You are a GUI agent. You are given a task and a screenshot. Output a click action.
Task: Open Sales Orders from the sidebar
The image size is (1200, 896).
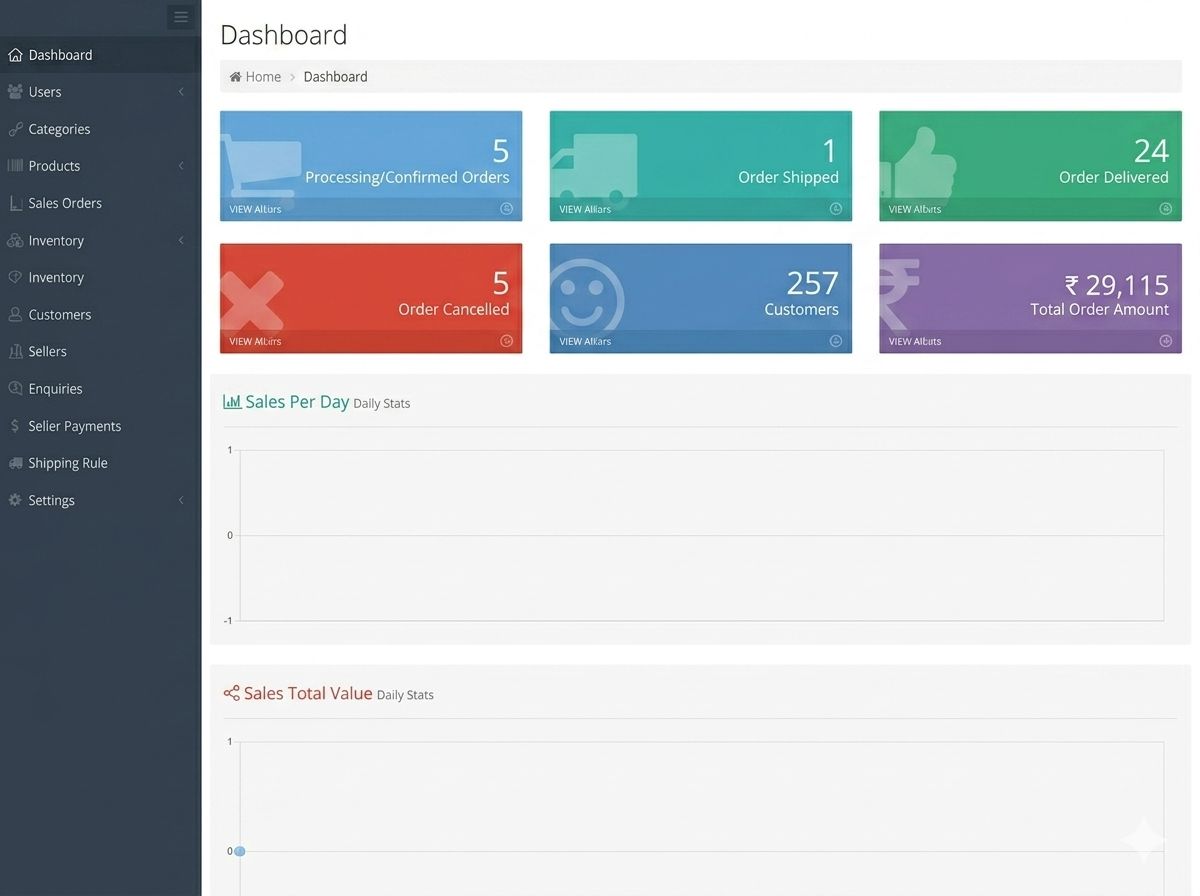(65, 203)
